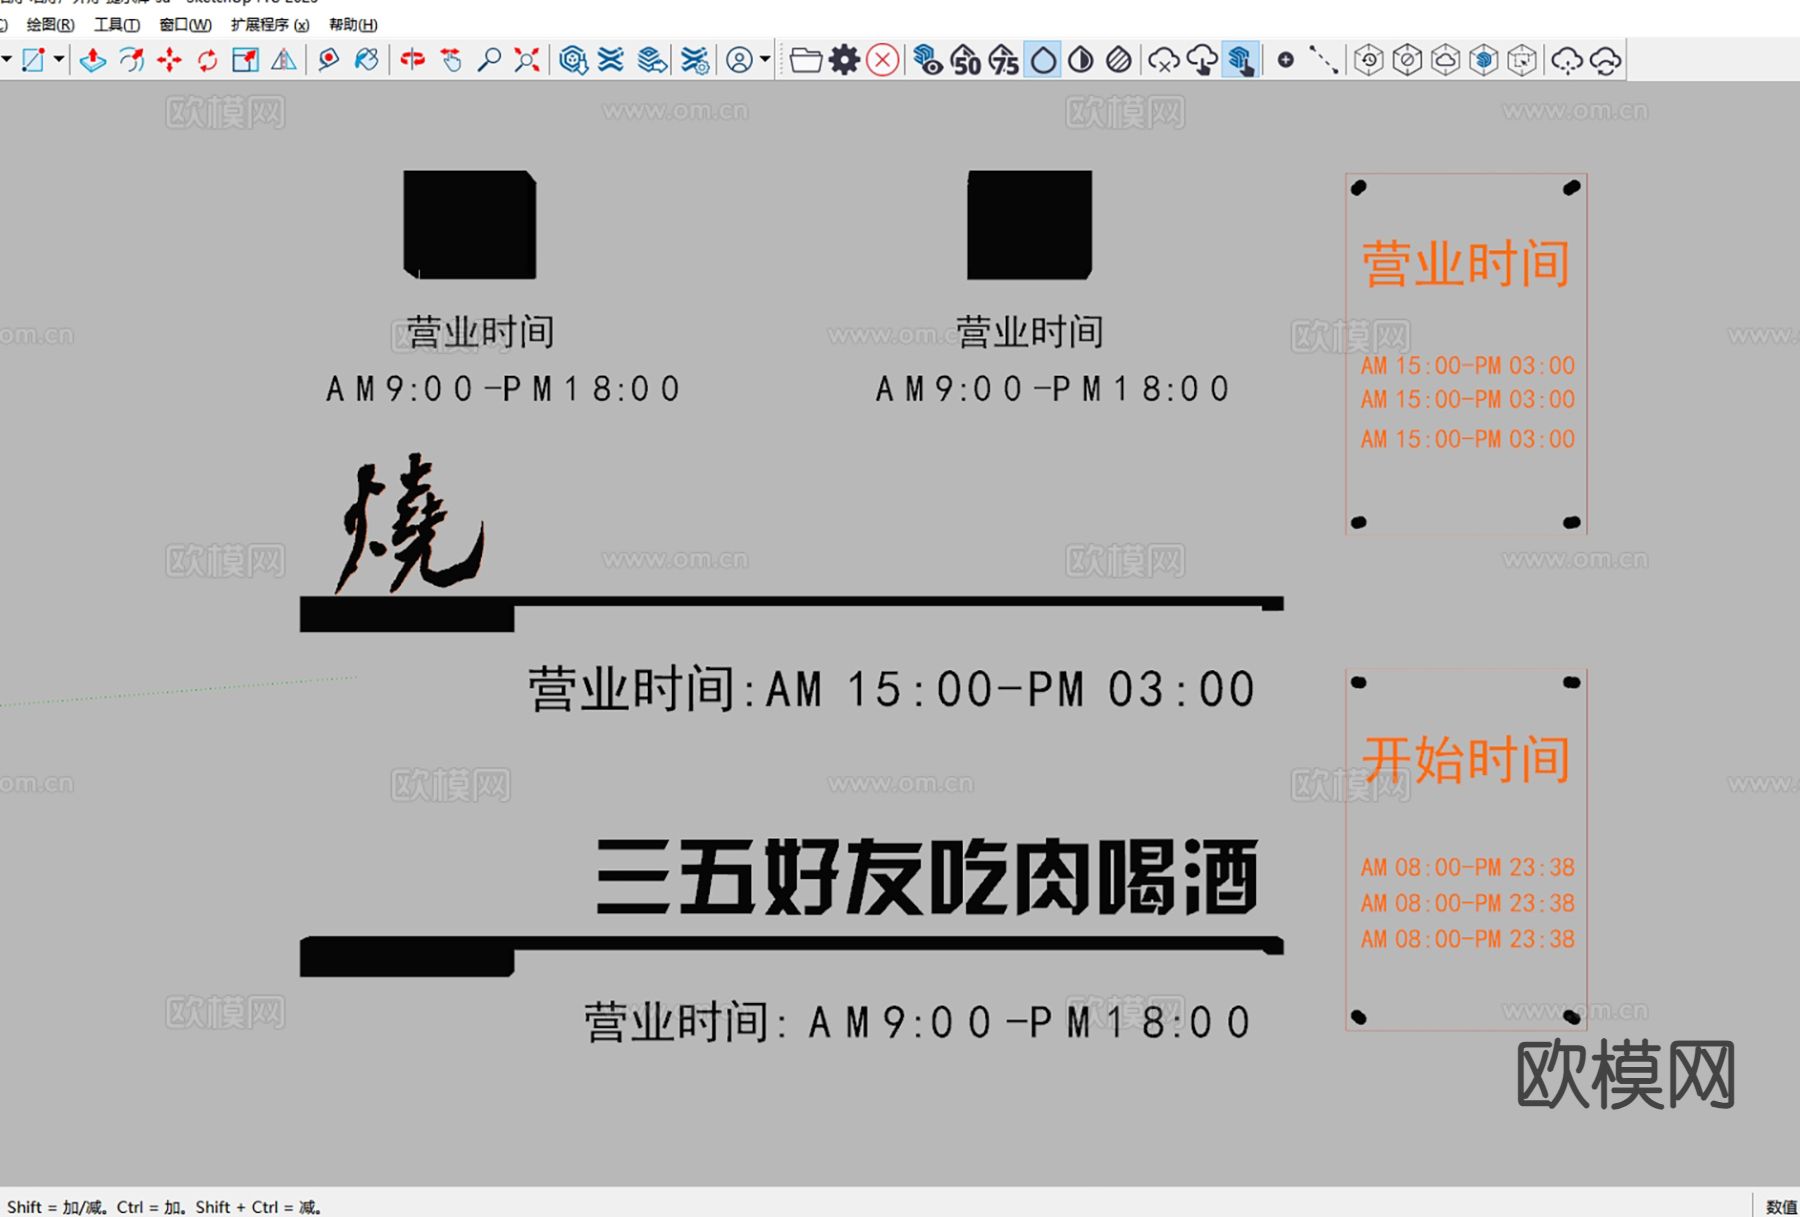1800x1217 pixels.
Task: Click the cloud with pointer hand icon
Action: tap(1202, 60)
